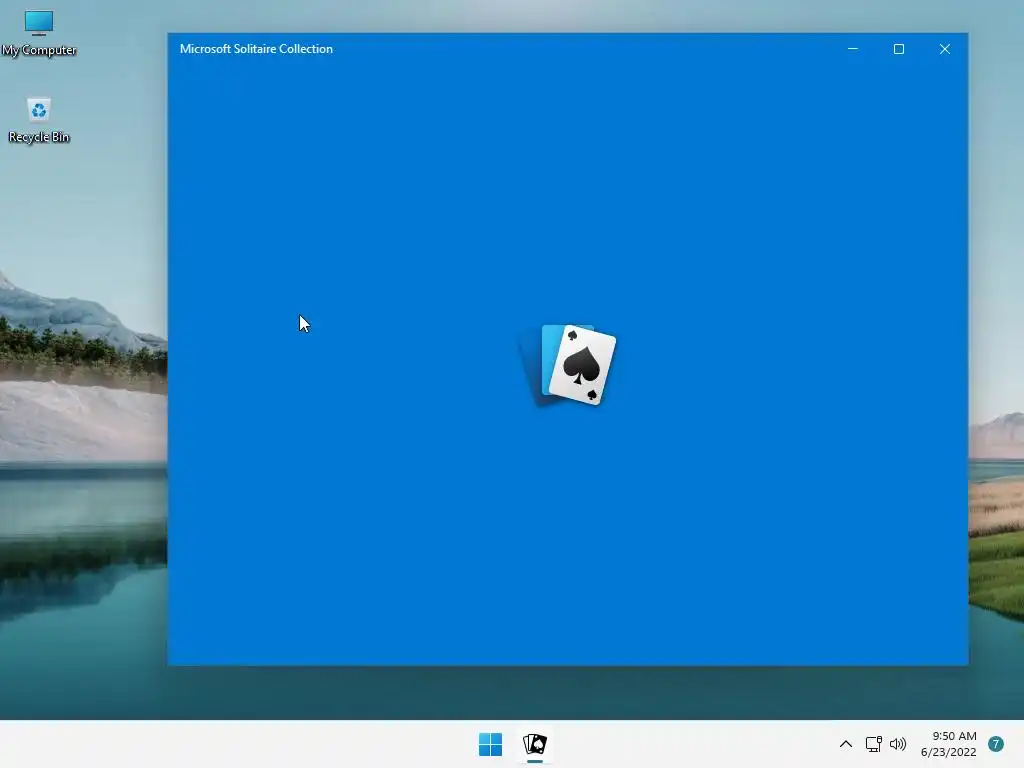Click the Microsoft Solitaire Collection title text
Viewport: 1024px width, 768px height.
(256, 49)
